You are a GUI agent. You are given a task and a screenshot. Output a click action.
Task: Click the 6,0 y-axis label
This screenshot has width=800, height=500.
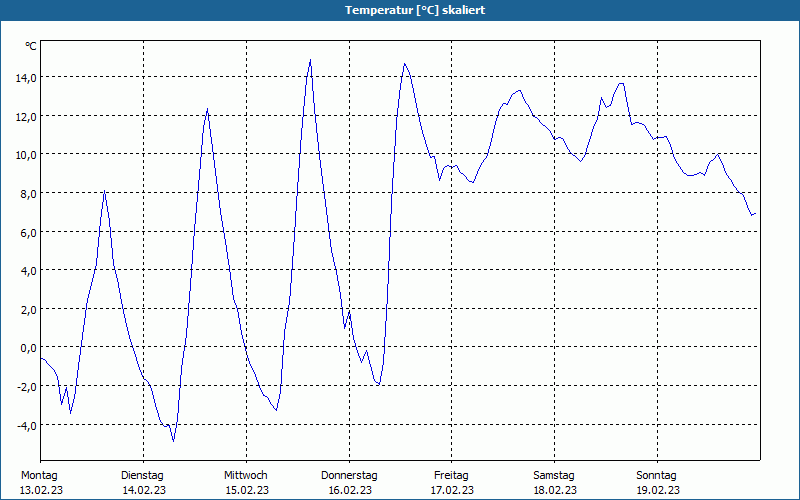click(x=29, y=233)
